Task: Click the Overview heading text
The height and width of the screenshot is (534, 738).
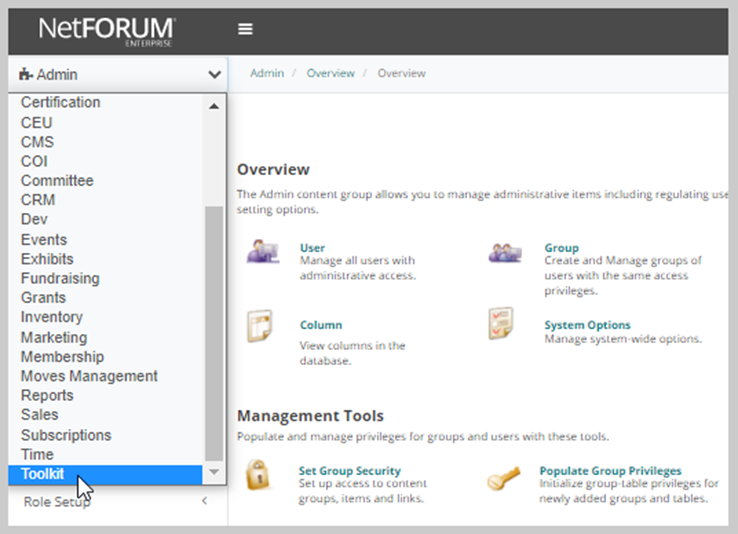Action: [x=273, y=169]
